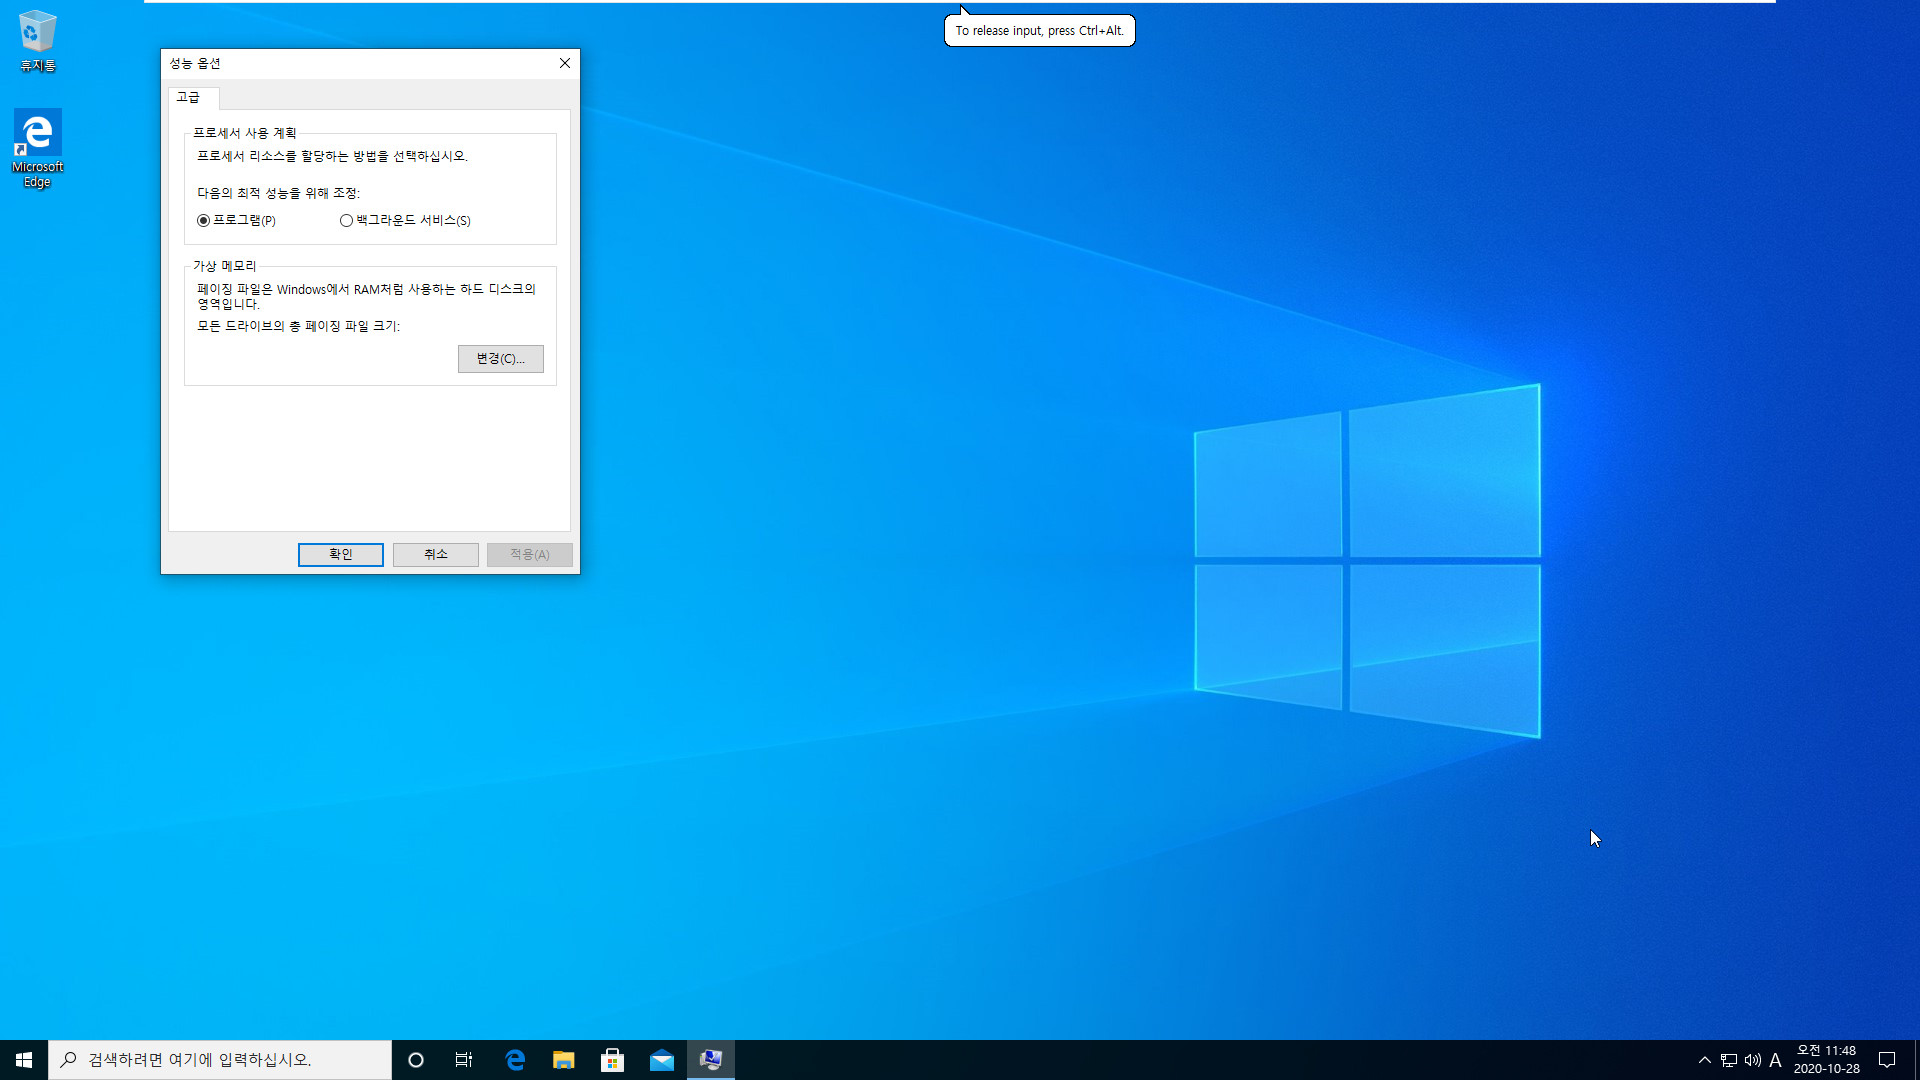
Task: Select 백그라운드 서비스(S) radio button
Action: pos(347,220)
